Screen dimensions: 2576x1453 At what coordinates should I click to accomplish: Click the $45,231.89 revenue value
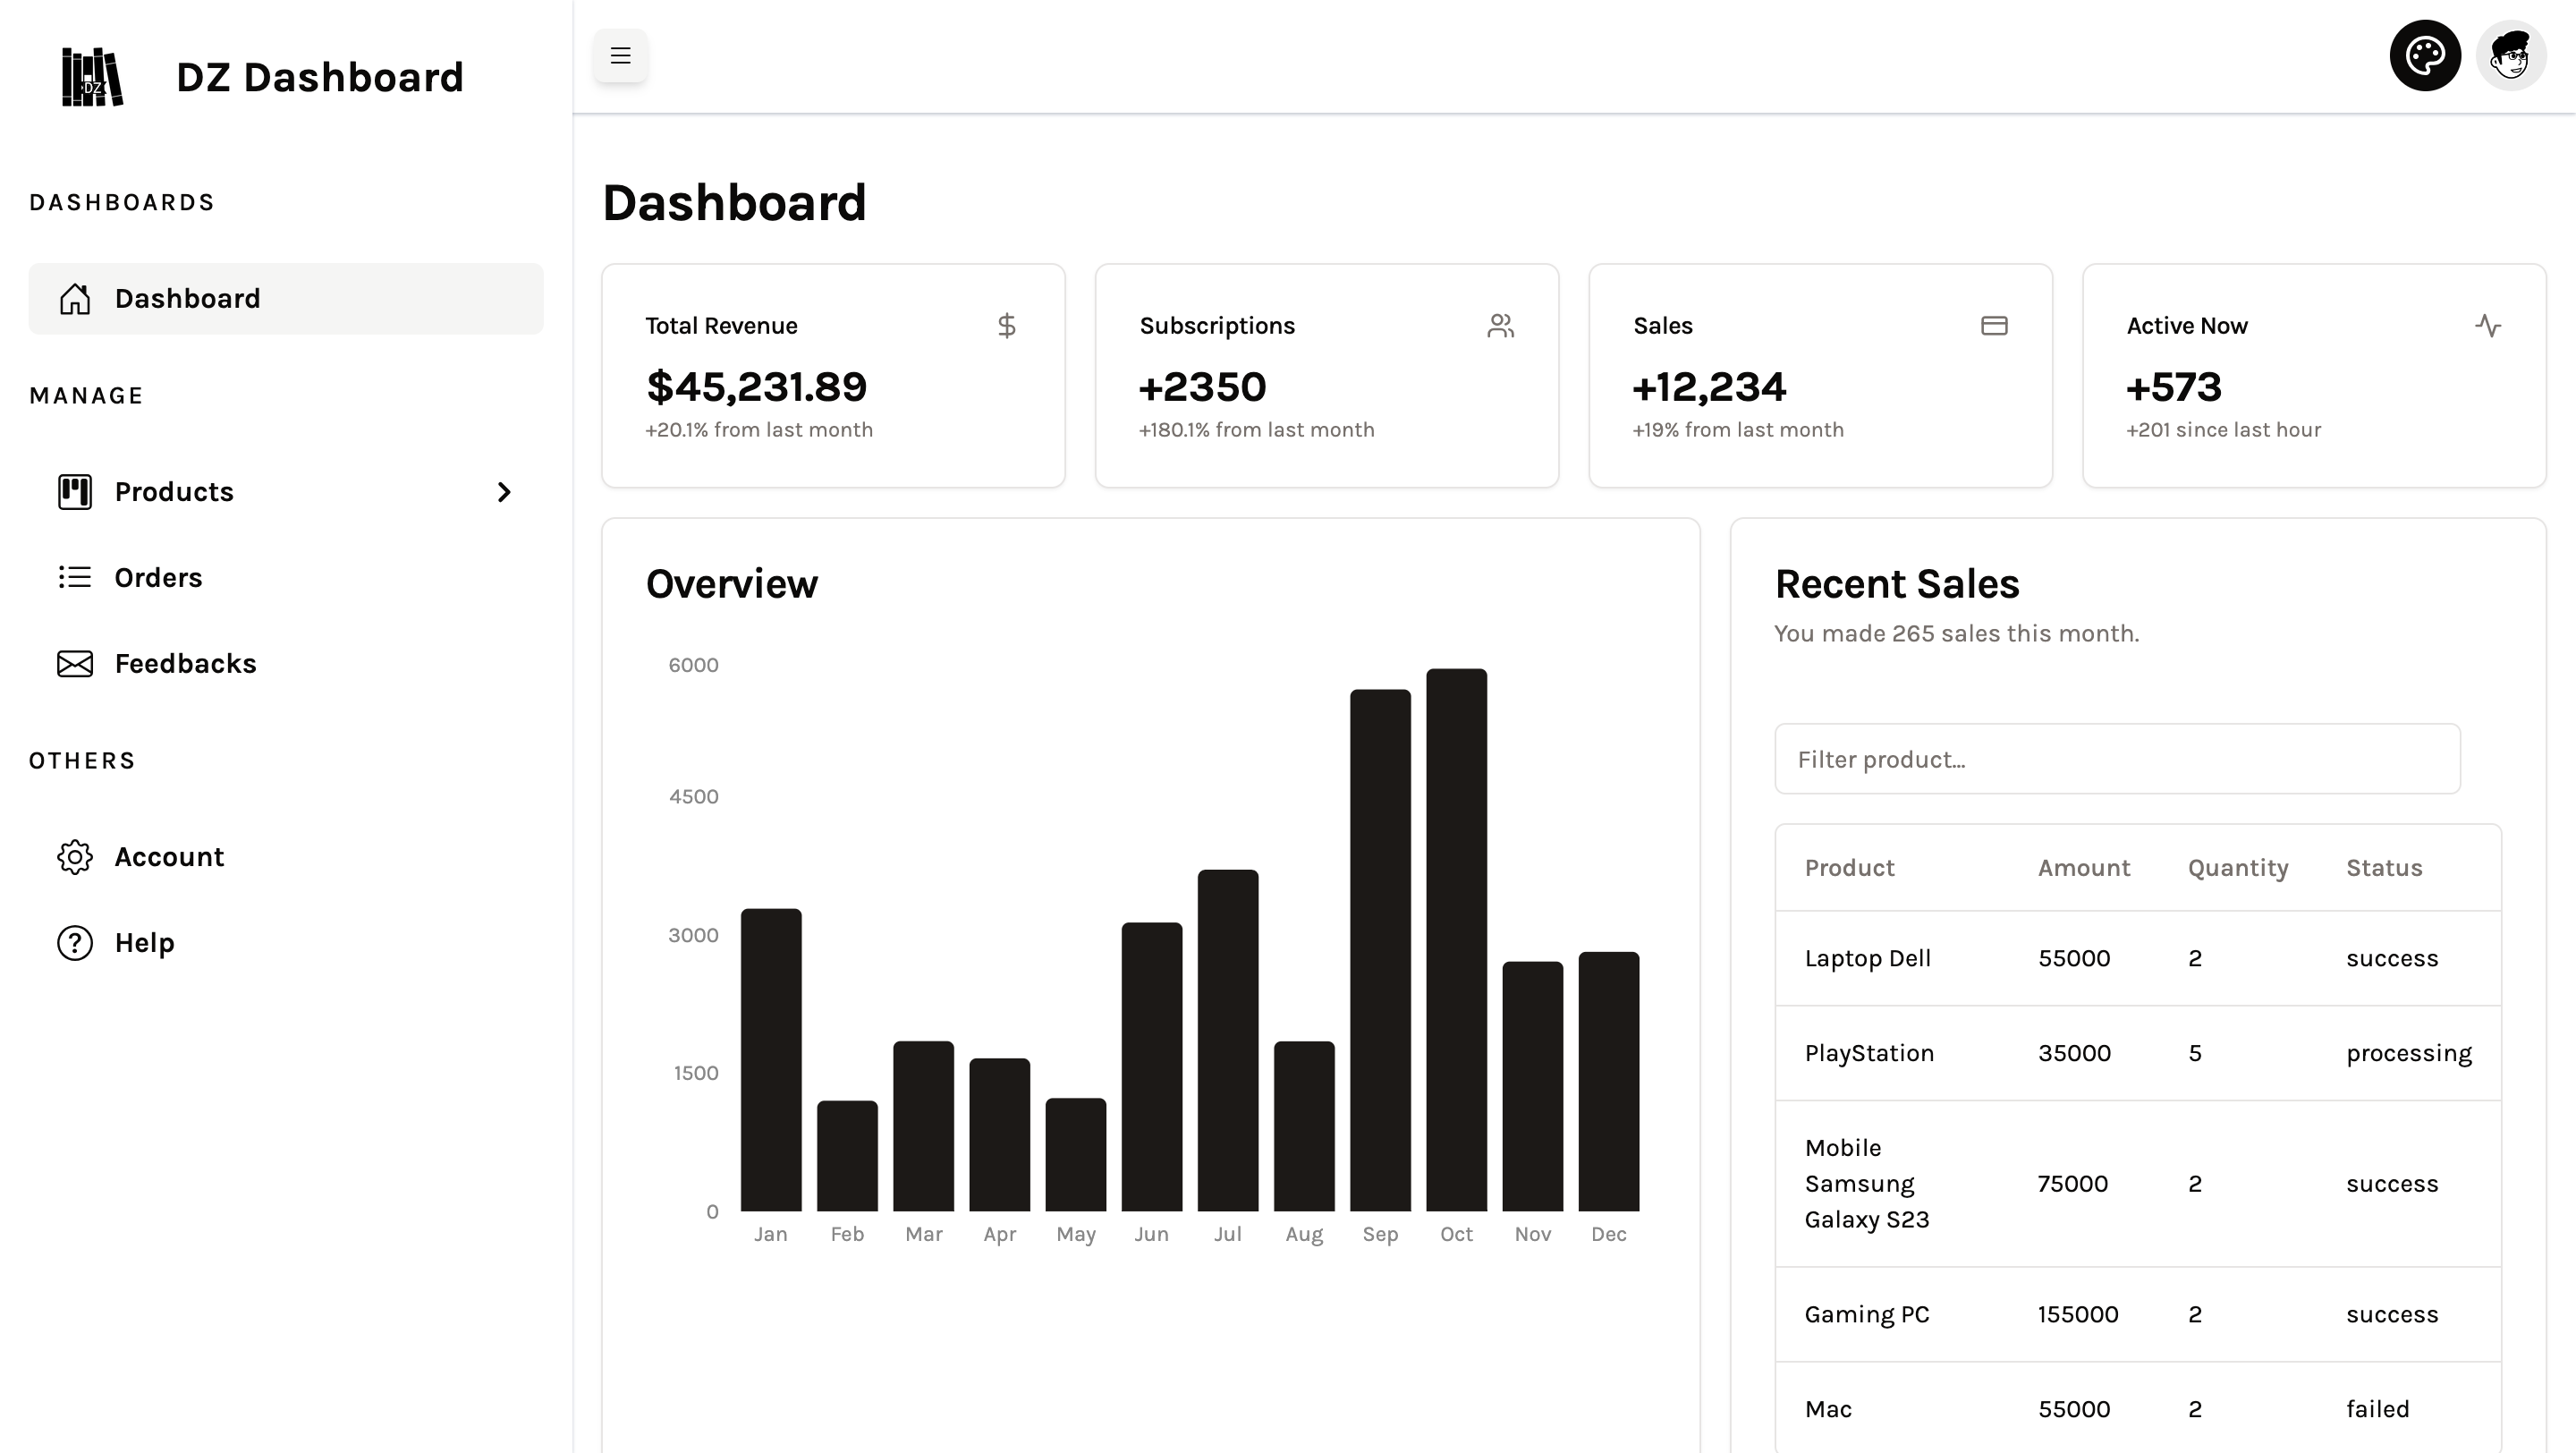click(x=757, y=387)
